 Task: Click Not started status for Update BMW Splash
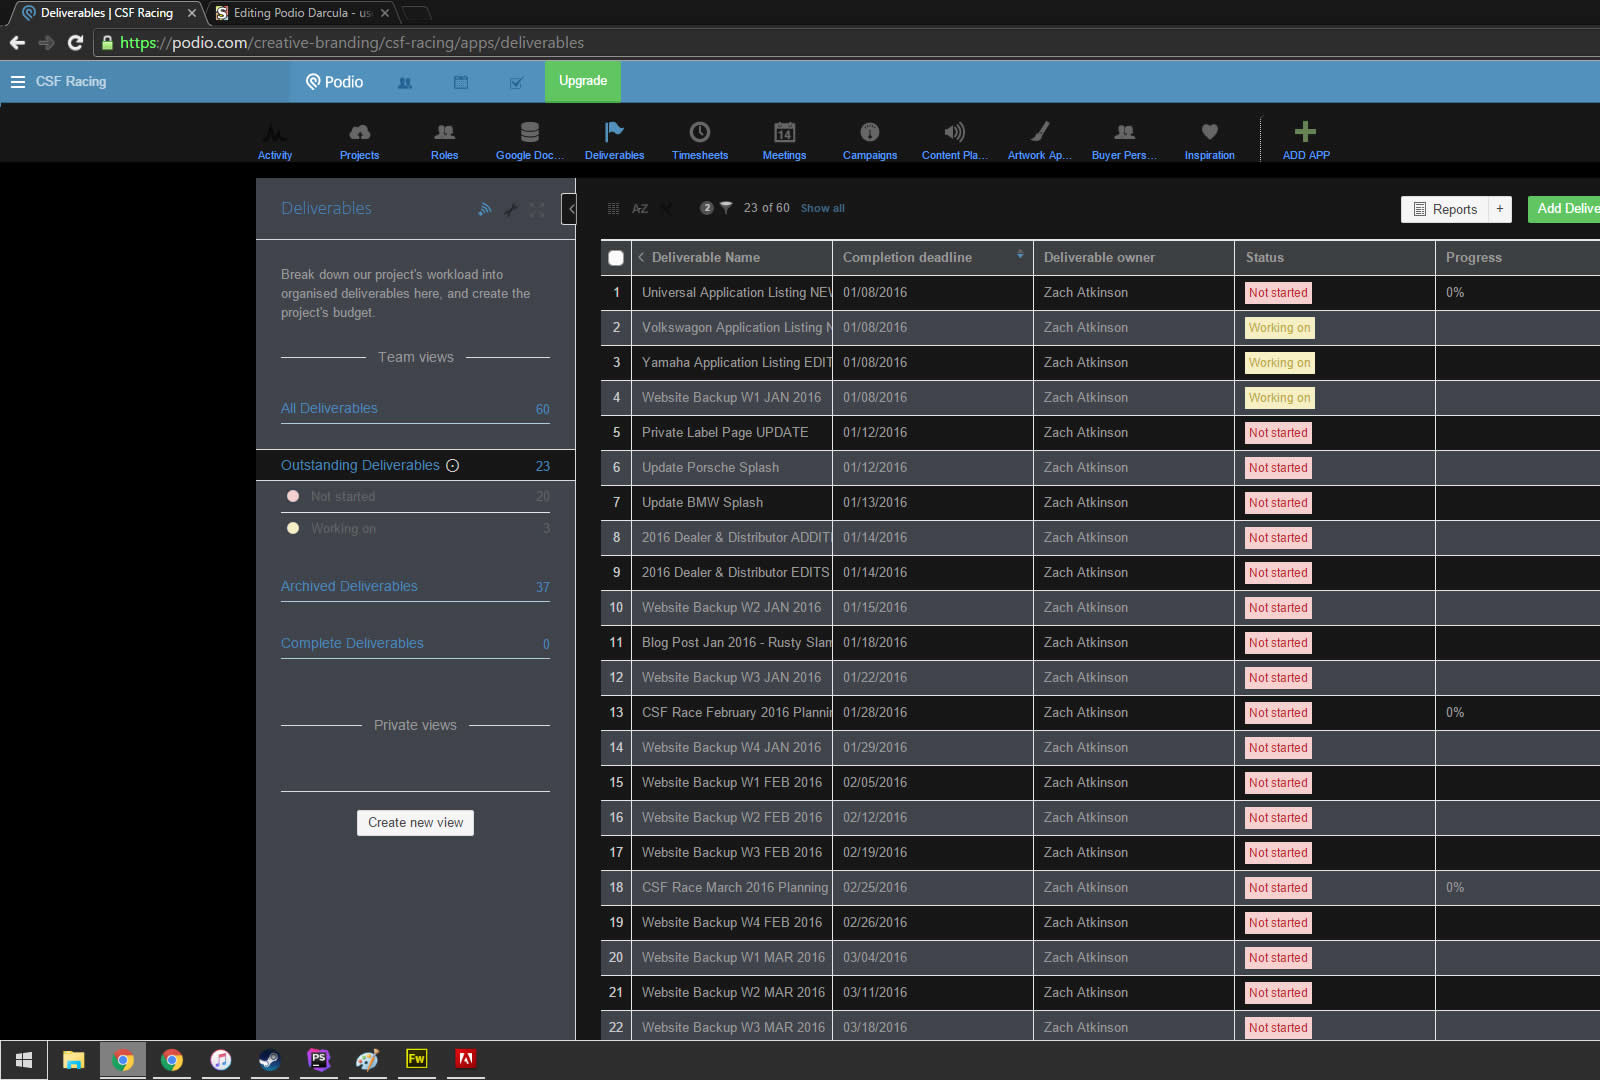point(1278,503)
